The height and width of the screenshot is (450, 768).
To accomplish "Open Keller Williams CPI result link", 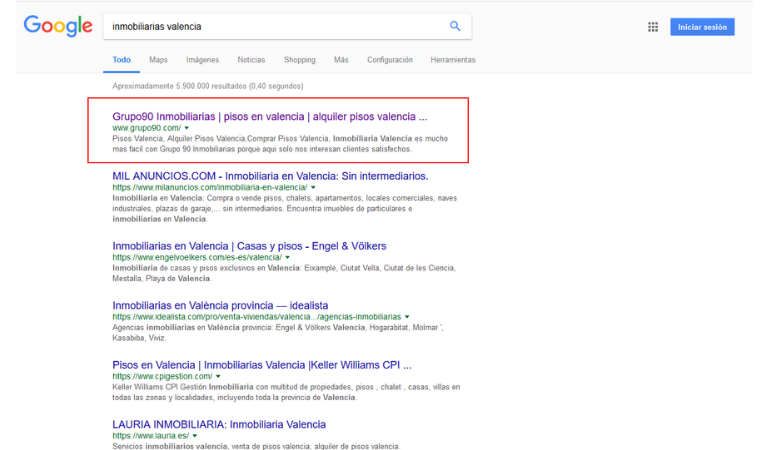I will click(x=262, y=365).
